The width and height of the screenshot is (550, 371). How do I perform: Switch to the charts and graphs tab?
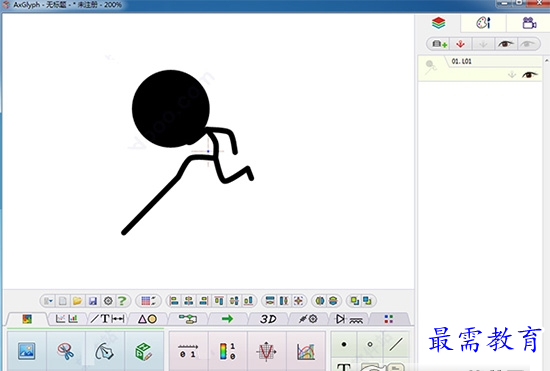coord(67,319)
